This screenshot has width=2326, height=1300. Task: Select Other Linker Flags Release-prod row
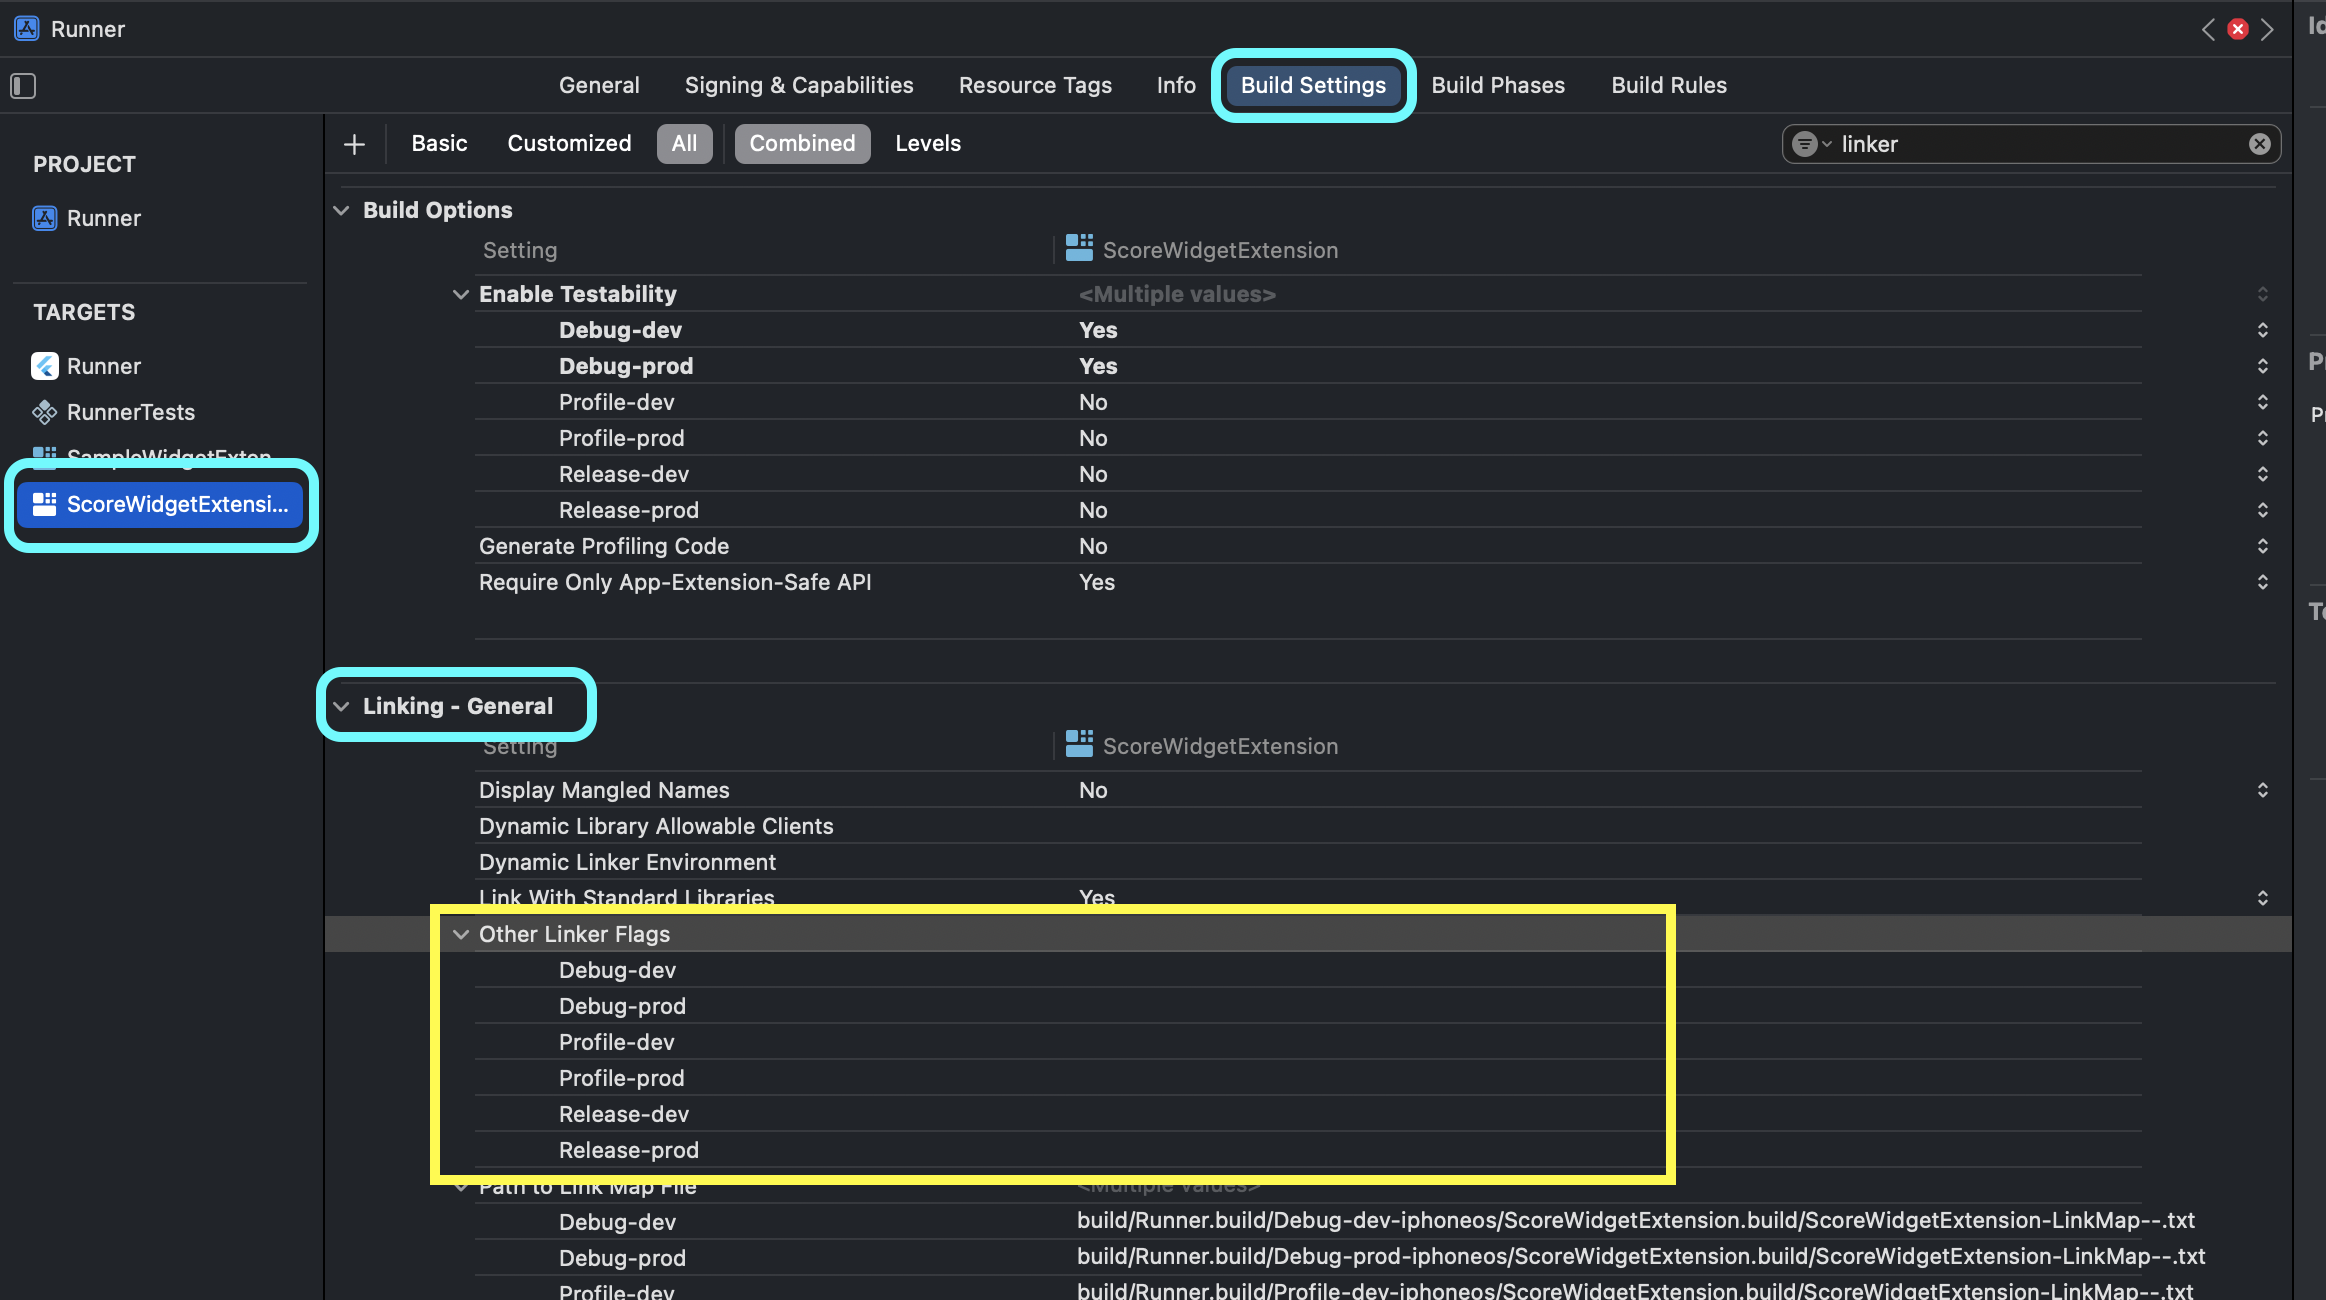[1308, 1150]
